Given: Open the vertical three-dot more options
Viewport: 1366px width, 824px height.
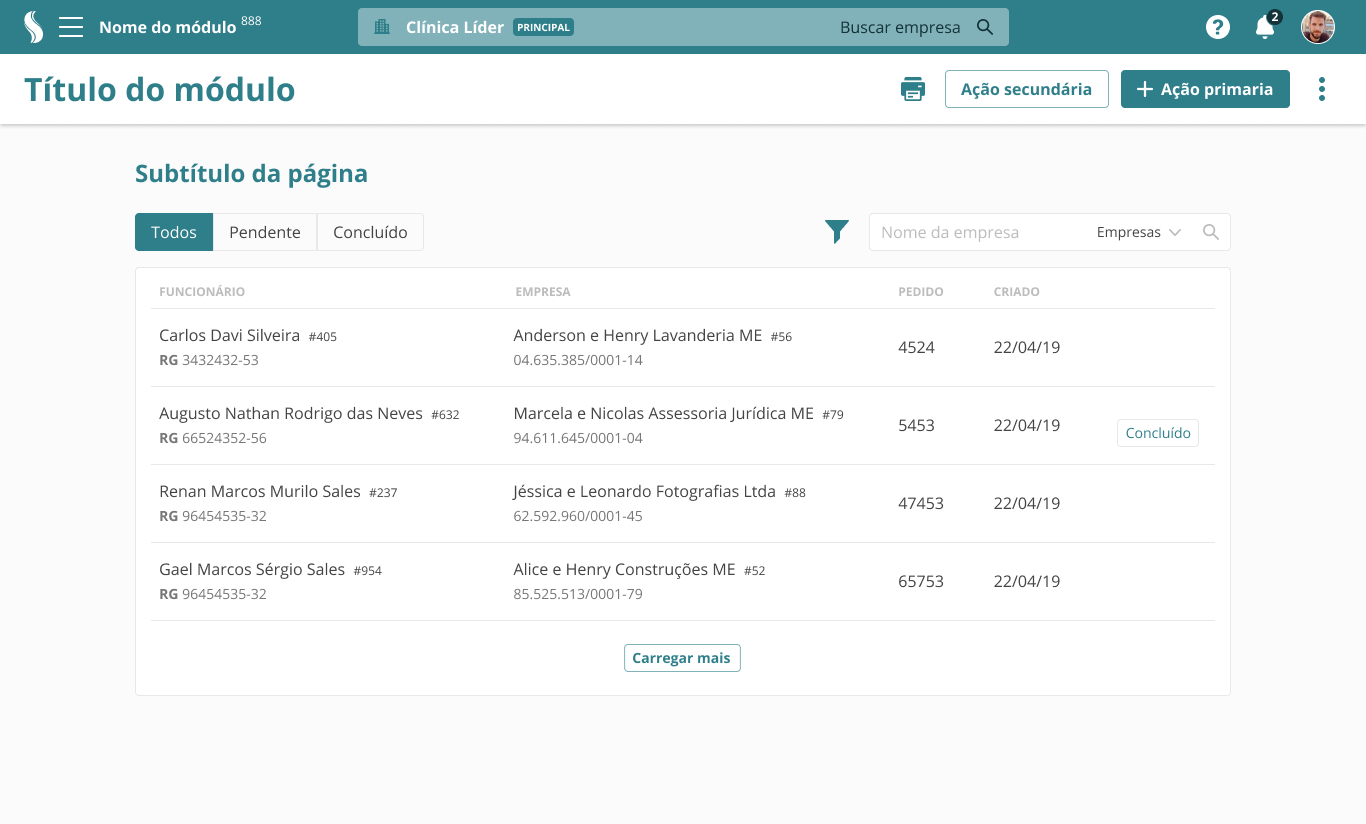Looking at the screenshot, I should tap(1322, 89).
